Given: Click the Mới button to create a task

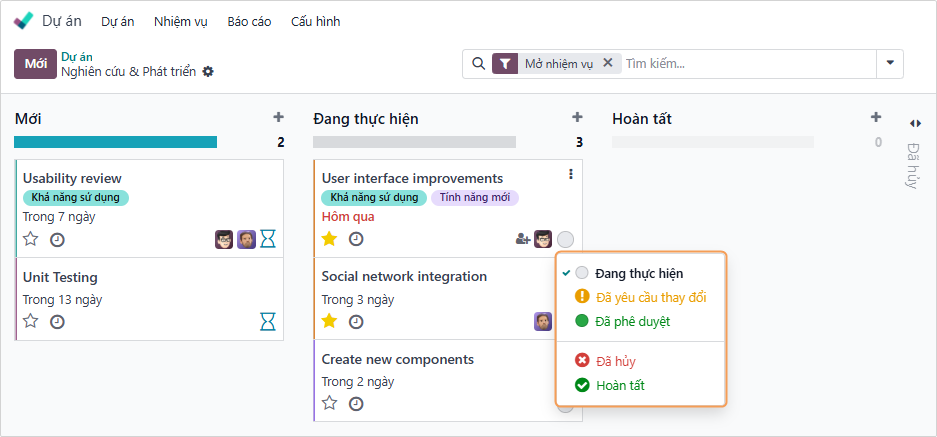Looking at the screenshot, I should pyautogui.click(x=35, y=64).
